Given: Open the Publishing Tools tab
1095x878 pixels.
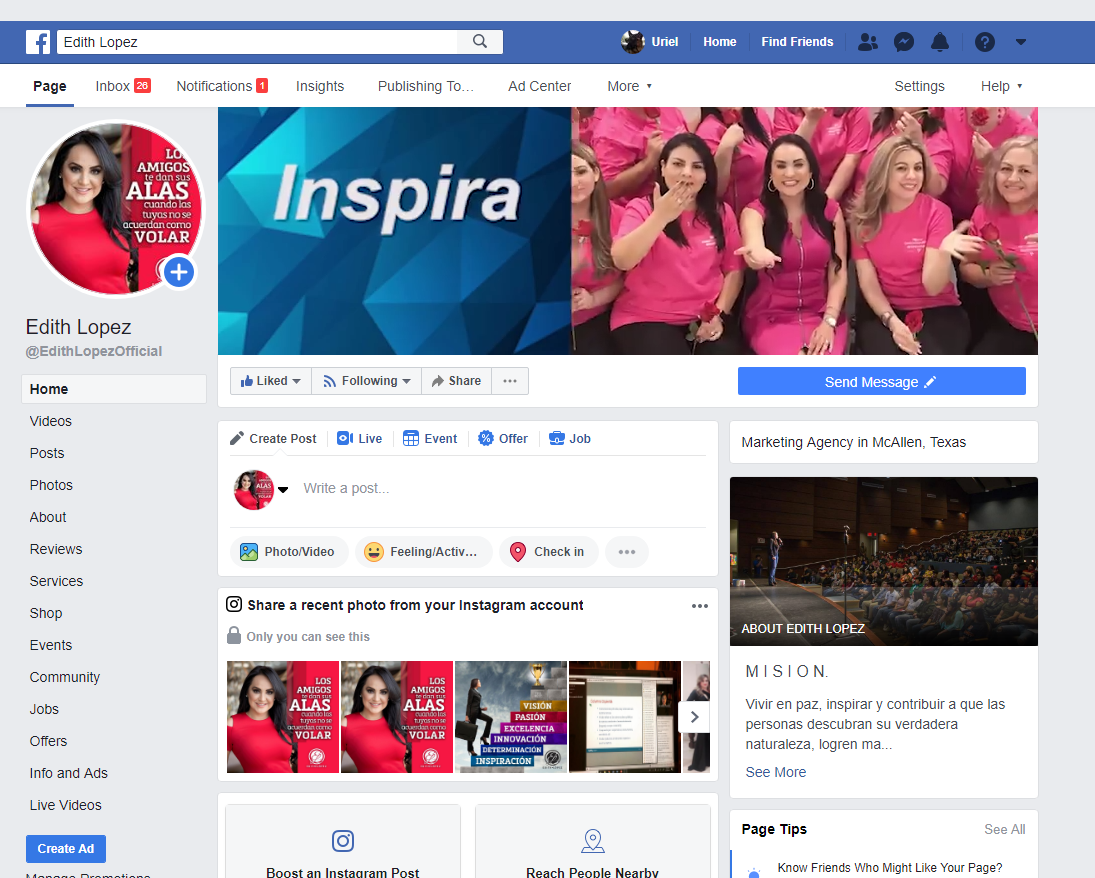Looking at the screenshot, I should pos(426,86).
